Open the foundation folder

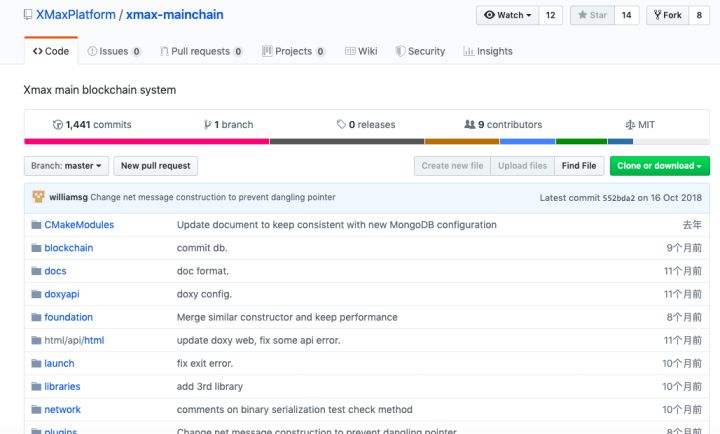(68, 317)
